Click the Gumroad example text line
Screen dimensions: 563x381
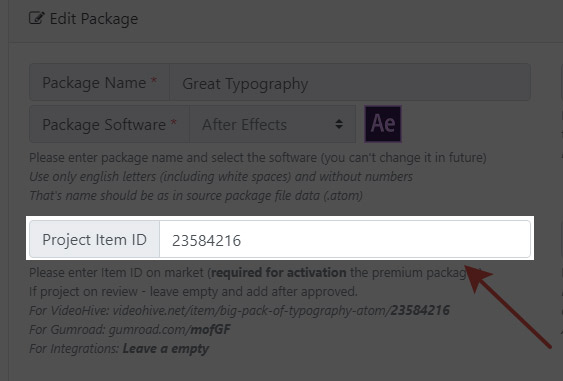click(130, 329)
